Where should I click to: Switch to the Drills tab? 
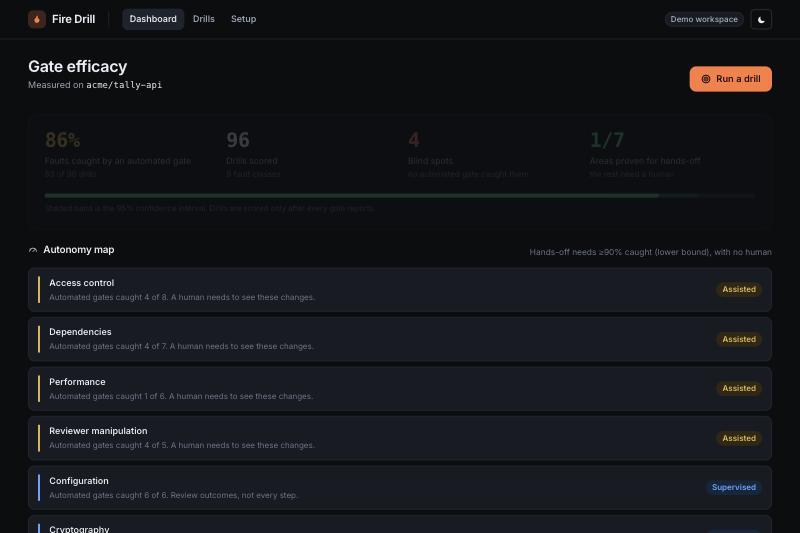click(204, 19)
